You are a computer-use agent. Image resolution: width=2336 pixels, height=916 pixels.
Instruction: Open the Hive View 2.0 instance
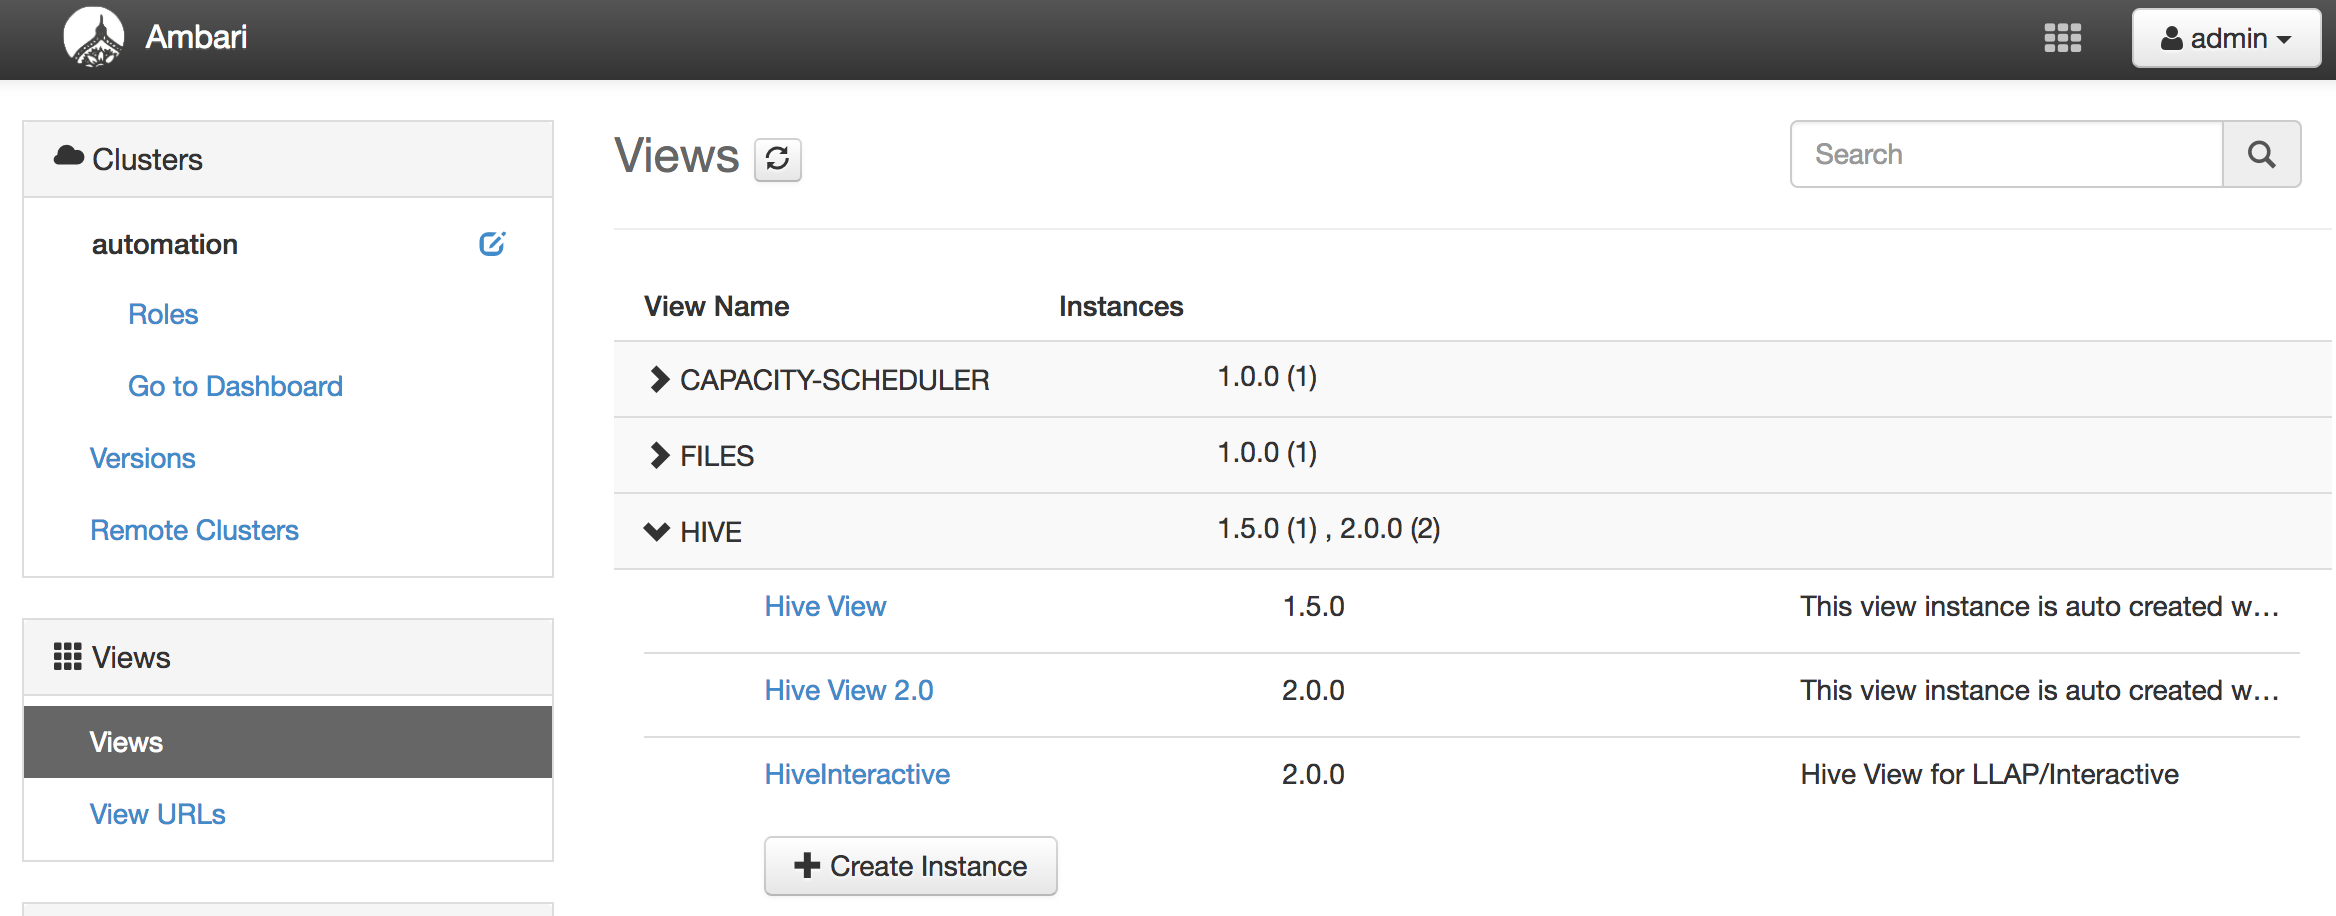[x=847, y=689]
